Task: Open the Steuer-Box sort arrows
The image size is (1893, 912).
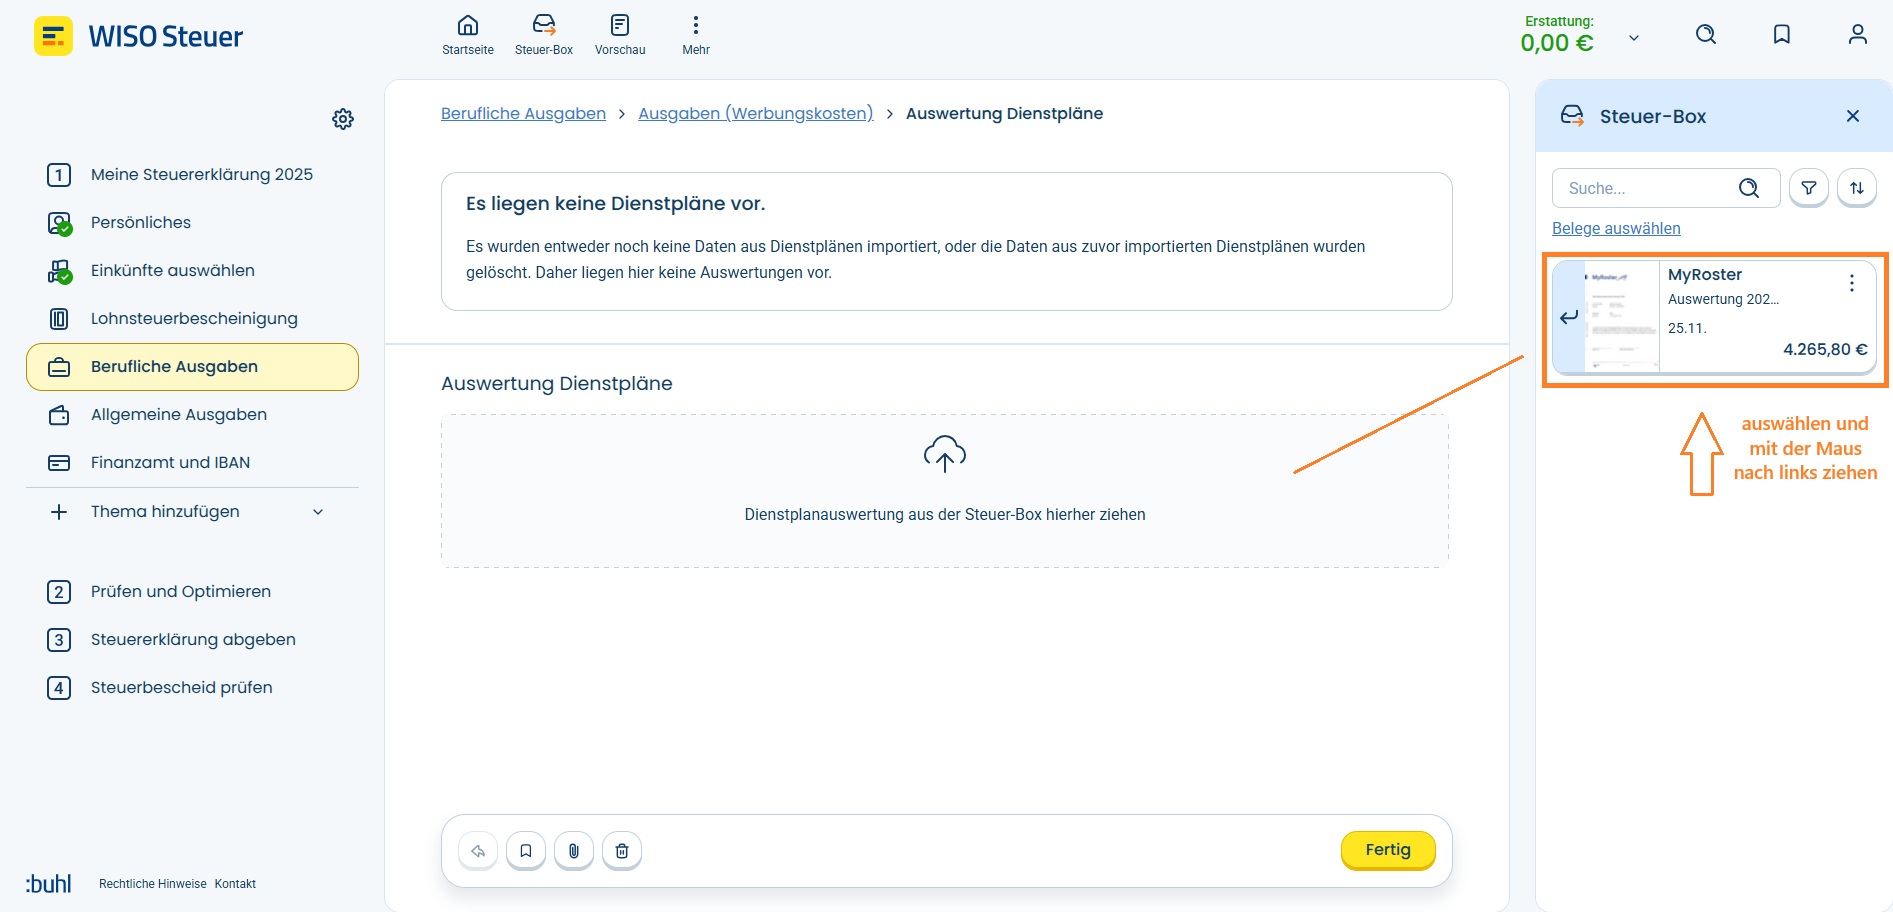Action: [x=1857, y=188]
